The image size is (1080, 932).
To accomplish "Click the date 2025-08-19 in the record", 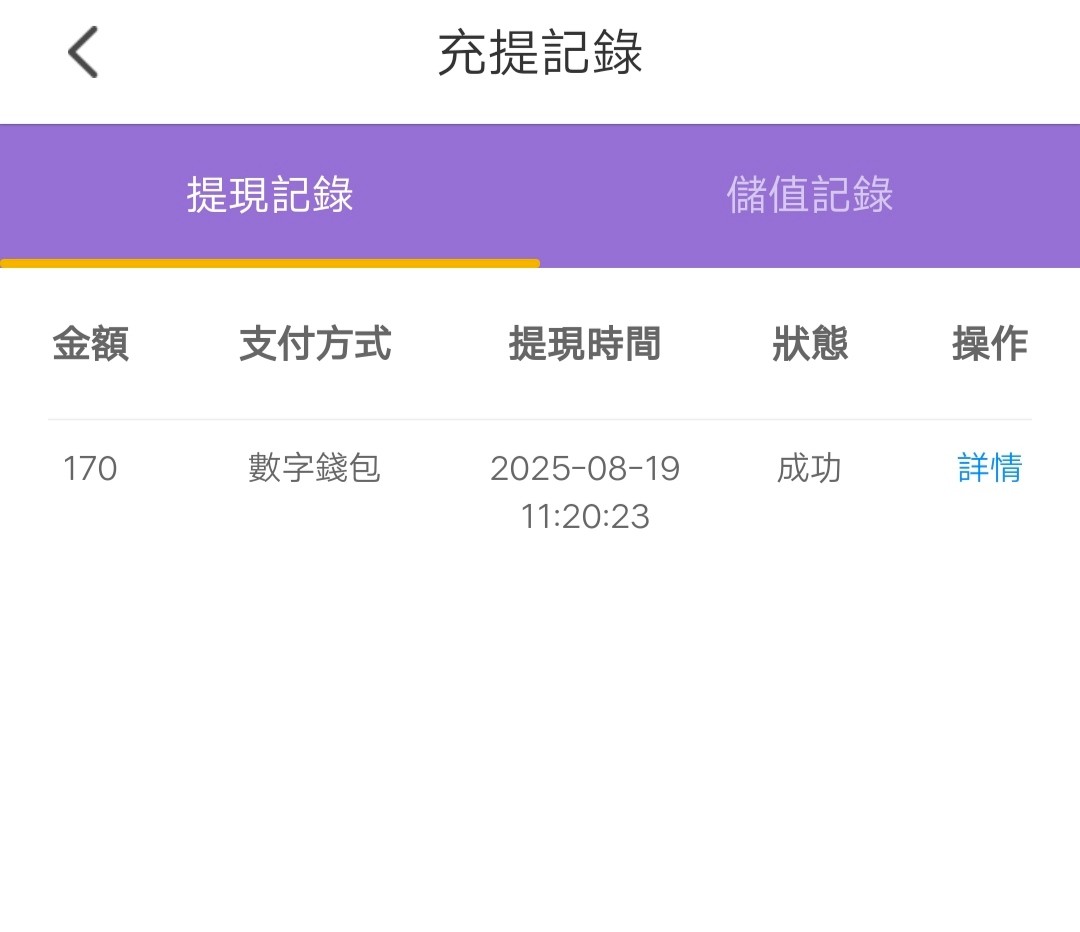I will (584, 468).
